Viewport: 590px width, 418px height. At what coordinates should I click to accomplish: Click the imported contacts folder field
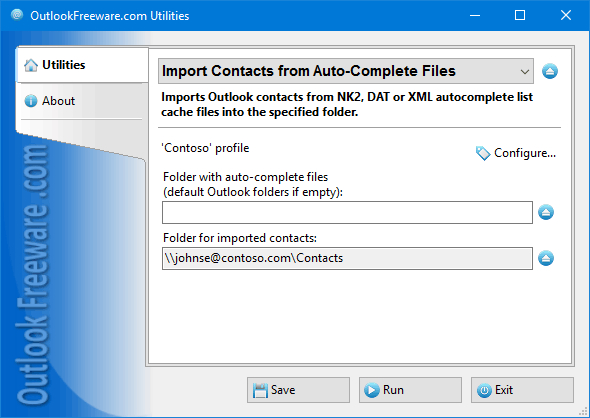click(347, 258)
